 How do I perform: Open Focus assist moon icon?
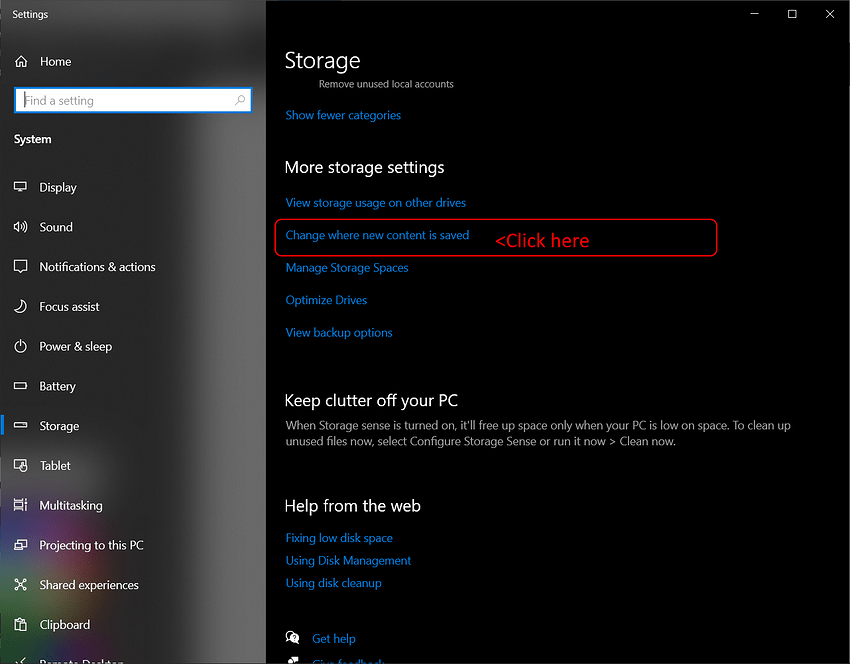(21, 307)
